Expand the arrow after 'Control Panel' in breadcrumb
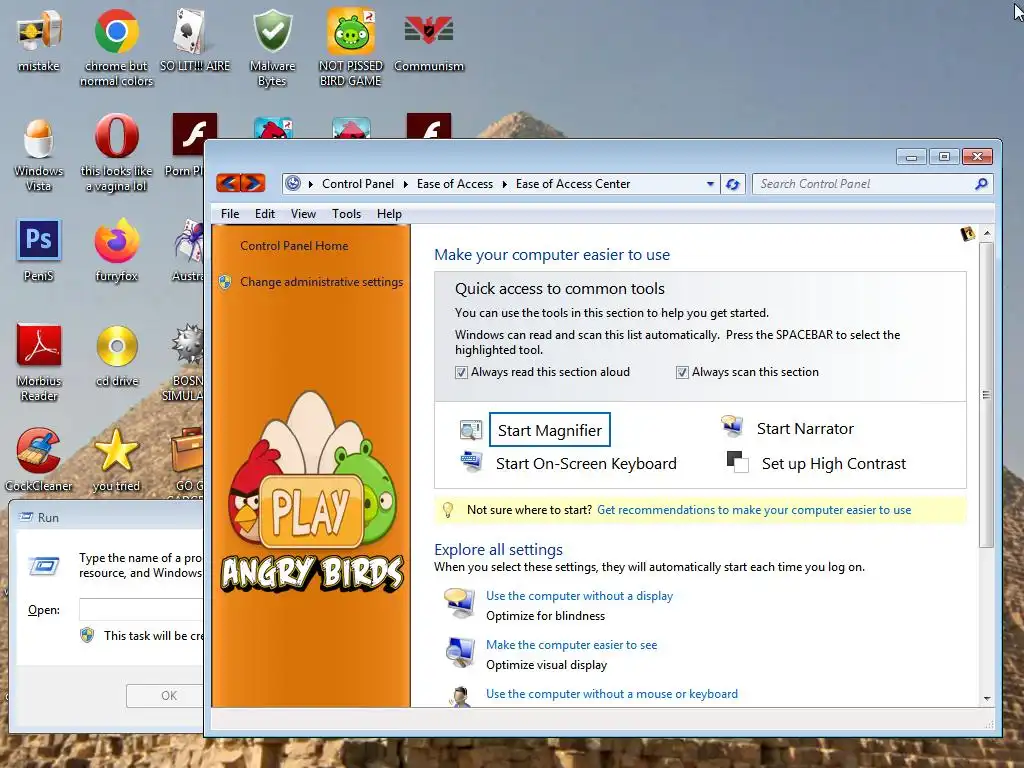Image resolution: width=1024 pixels, height=768 pixels. coord(406,184)
